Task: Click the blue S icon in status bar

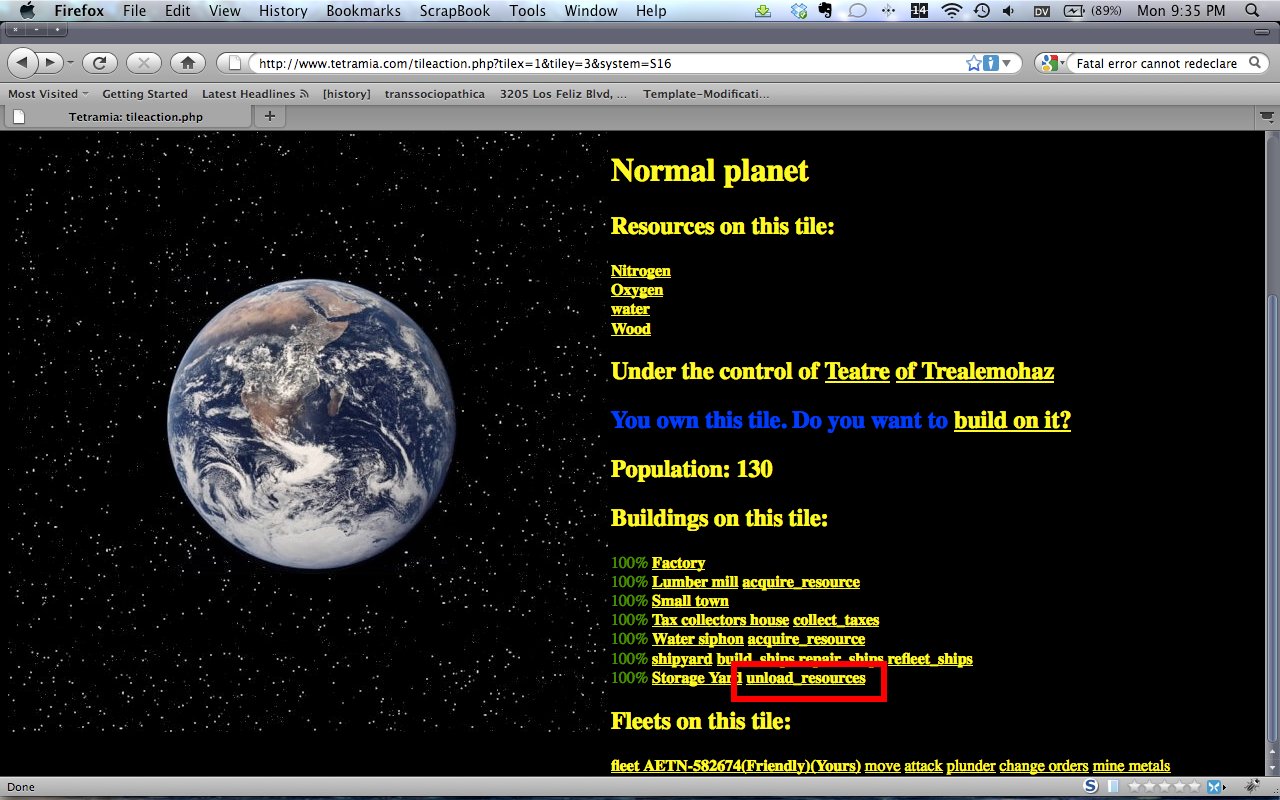Action: pyautogui.click(x=1090, y=787)
